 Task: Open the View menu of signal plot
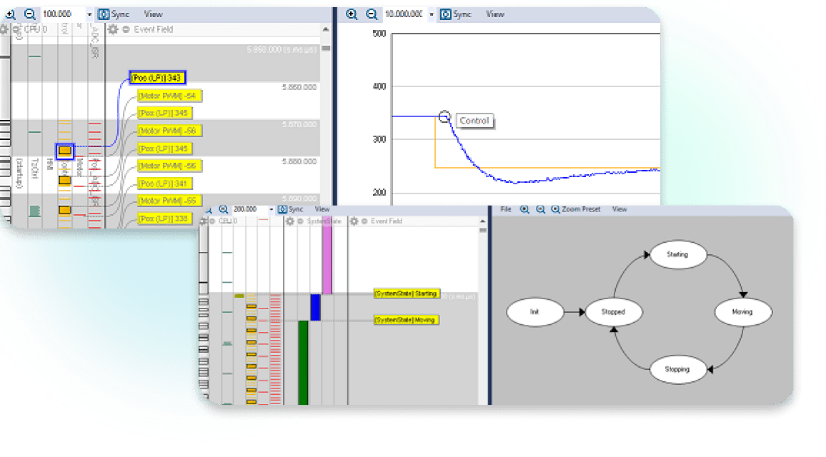[495, 14]
